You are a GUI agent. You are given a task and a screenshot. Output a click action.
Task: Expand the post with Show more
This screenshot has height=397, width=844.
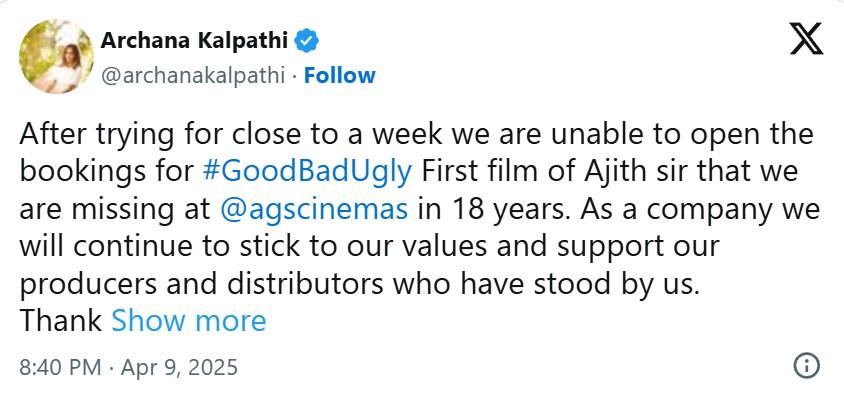coord(188,321)
